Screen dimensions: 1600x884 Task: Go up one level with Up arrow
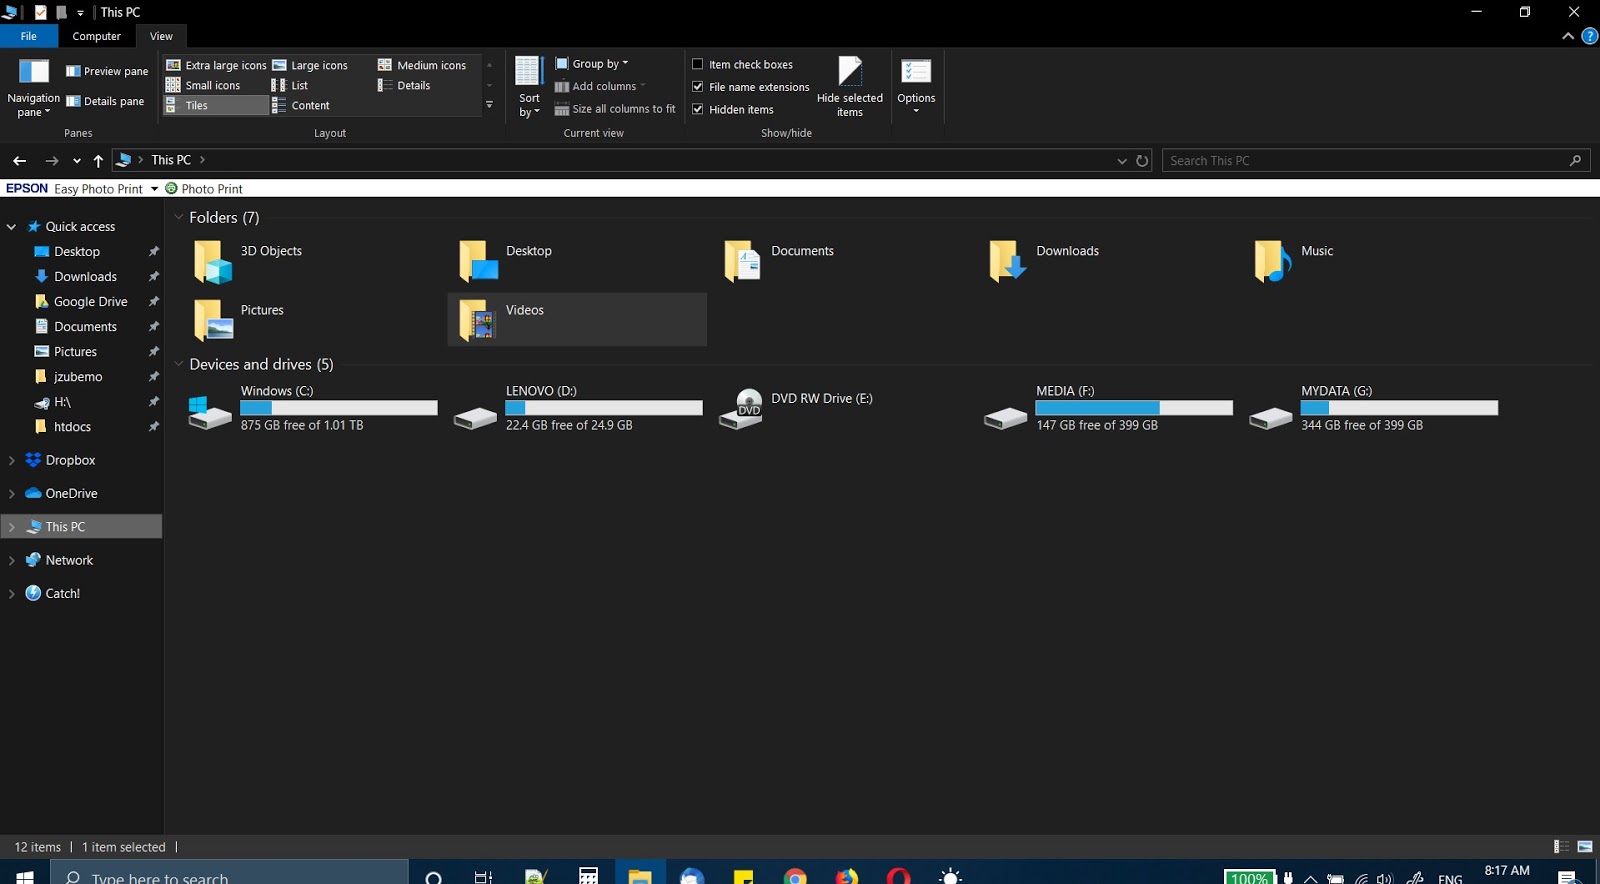[98, 160]
